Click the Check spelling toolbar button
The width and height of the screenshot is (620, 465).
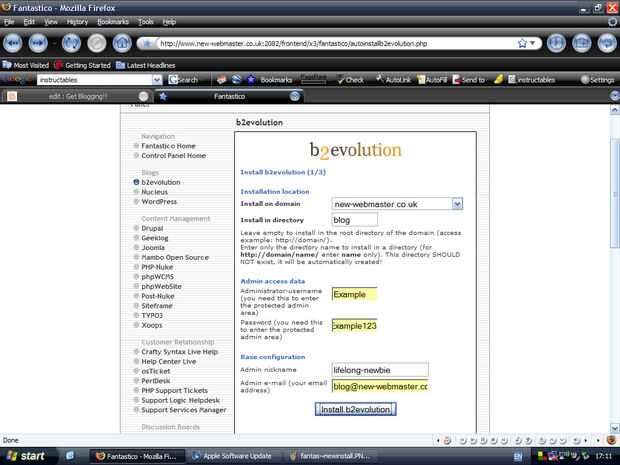[x=350, y=80]
